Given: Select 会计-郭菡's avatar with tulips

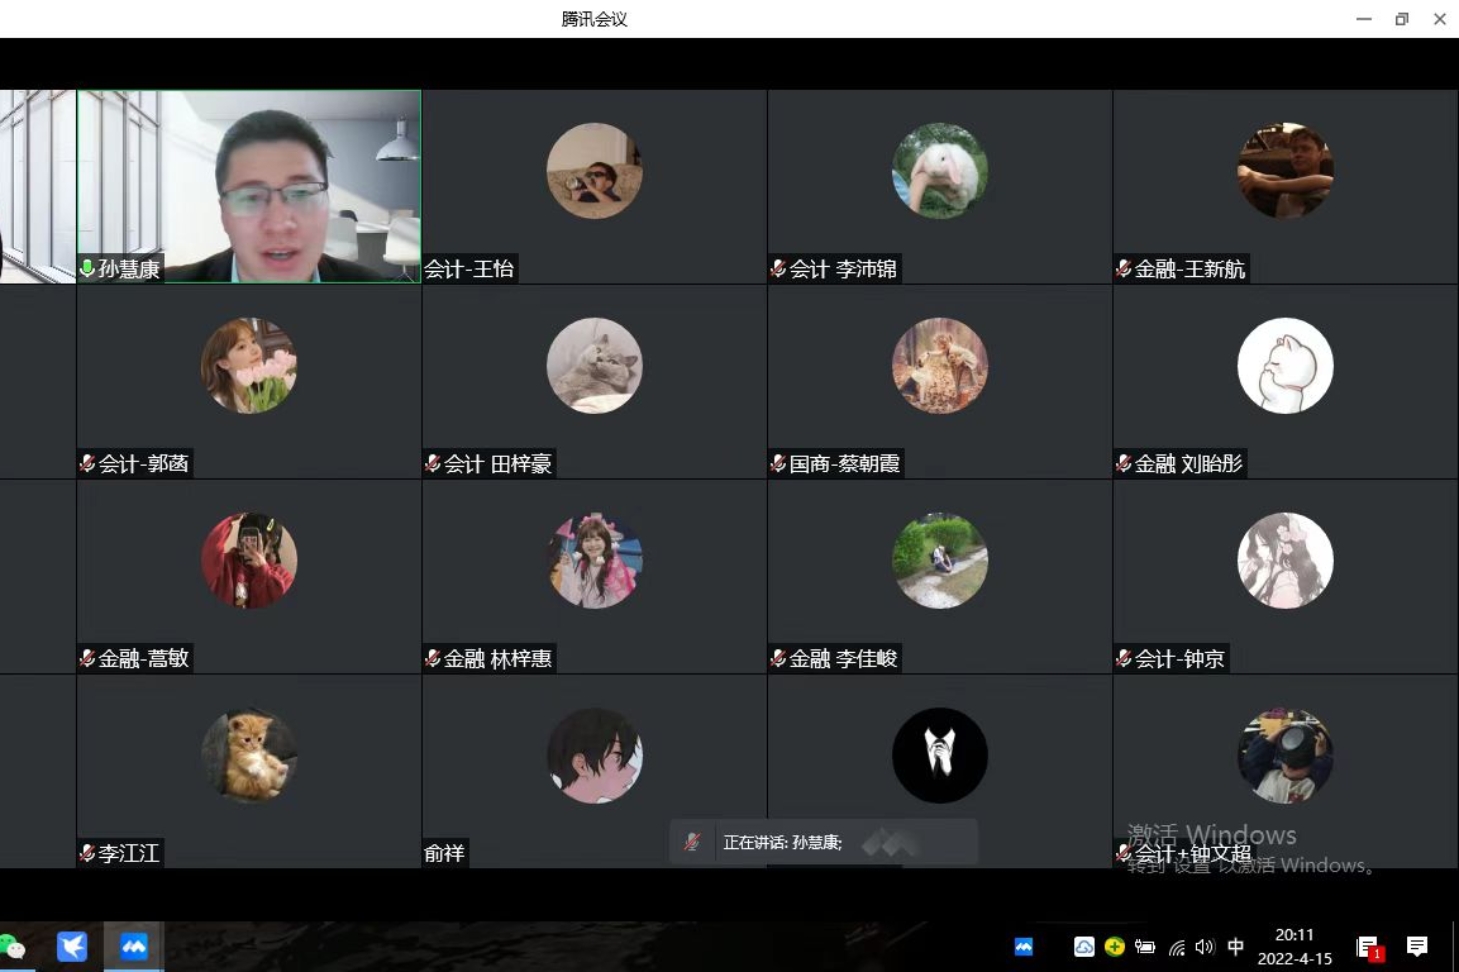Looking at the screenshot, I should point(249,366).
